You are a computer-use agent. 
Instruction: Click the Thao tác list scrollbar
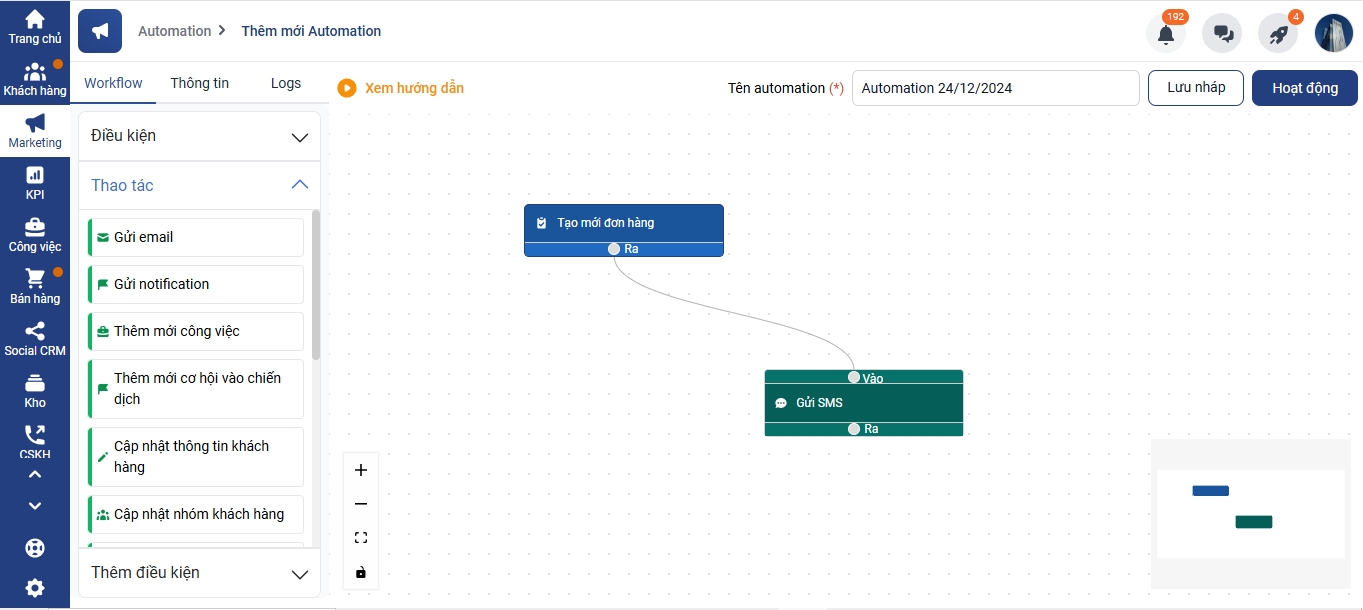[x=316, y=285]
